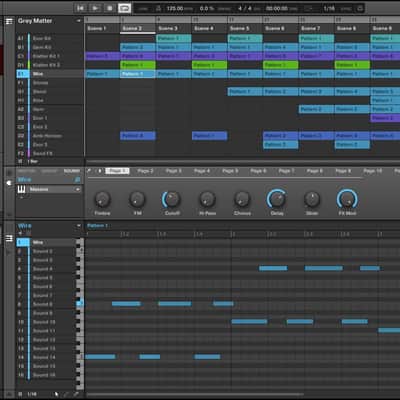Screen dimensions: 400x400
Task: Switch to the MASTER tab
Action: 27,171
